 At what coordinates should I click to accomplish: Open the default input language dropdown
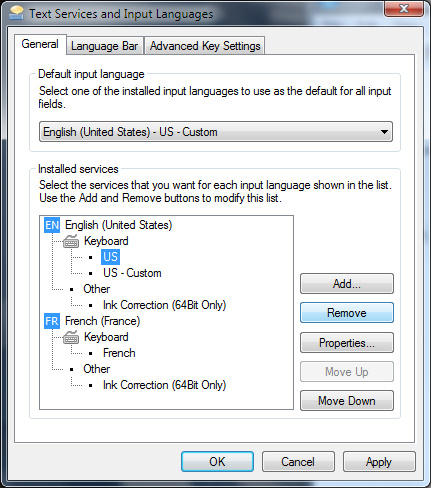coord(216,132)
